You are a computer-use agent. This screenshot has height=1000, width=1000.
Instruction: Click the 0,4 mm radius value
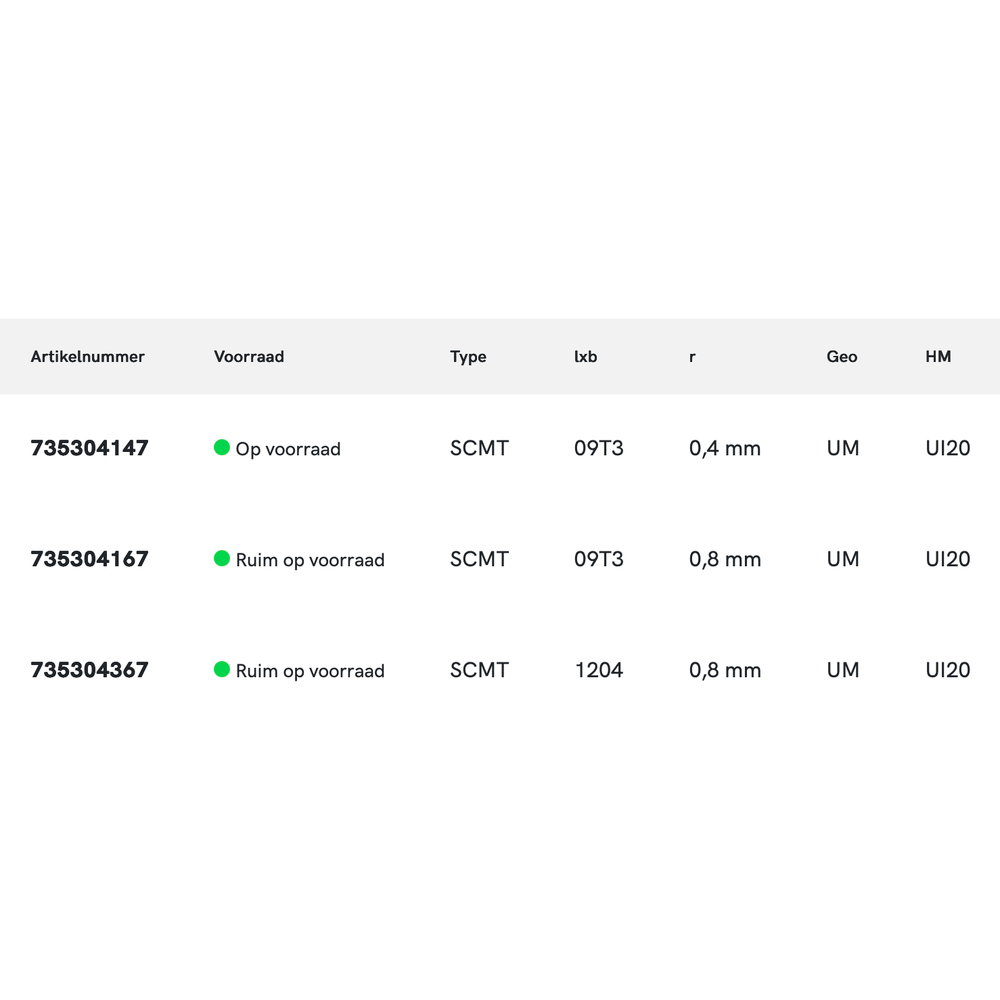click(725, 449)
